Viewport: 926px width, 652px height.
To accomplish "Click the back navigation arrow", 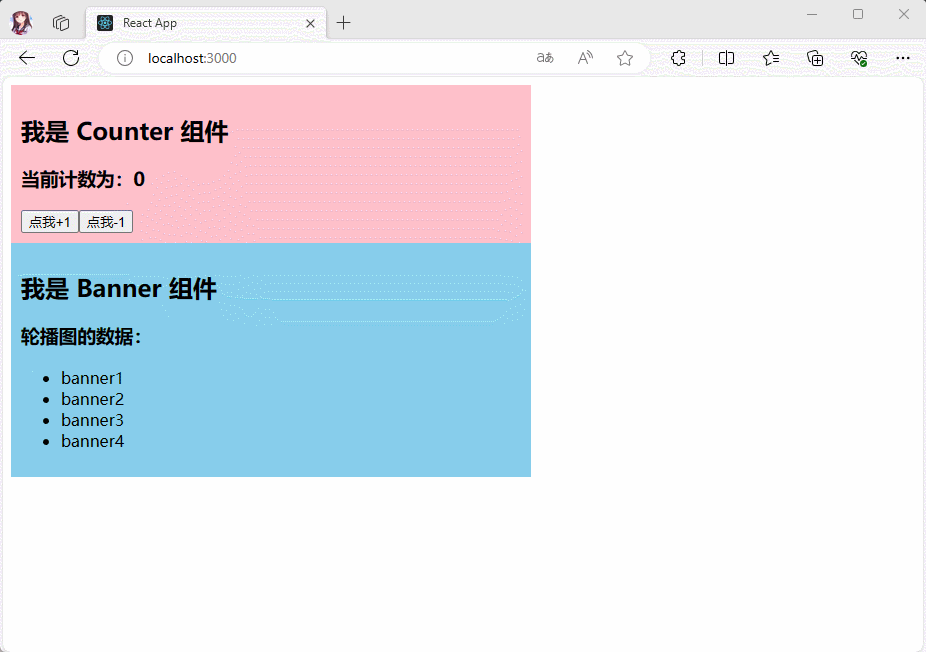I will click(x=27, y=58).
